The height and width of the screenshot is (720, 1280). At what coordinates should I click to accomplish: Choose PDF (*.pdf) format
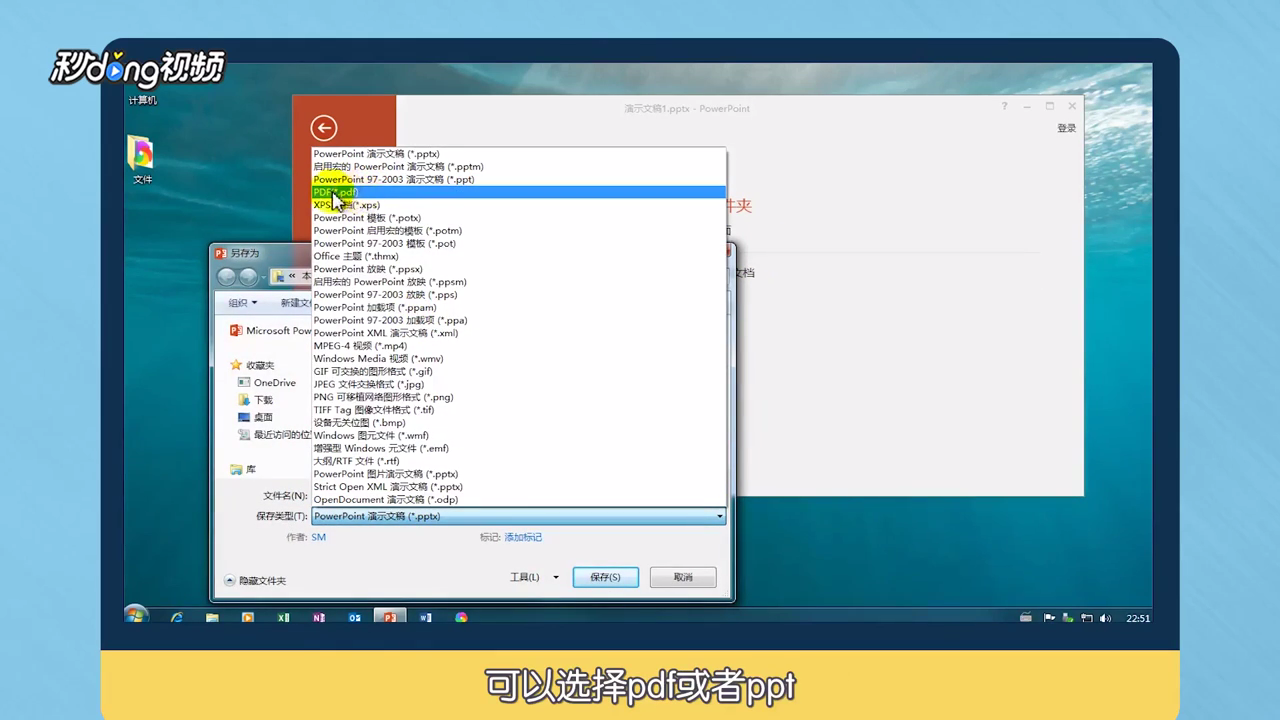518,192
